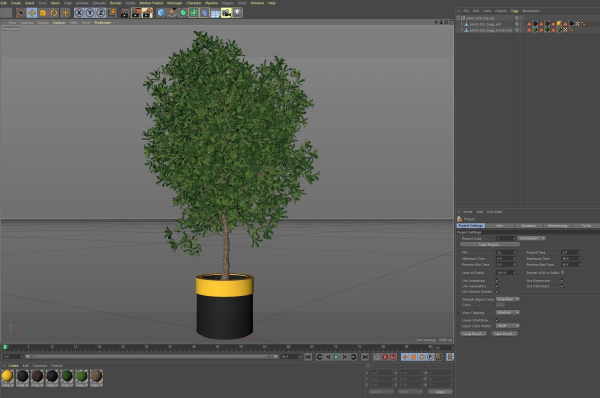Go to end of animation

pyautogui.click(x=365, y=357)
